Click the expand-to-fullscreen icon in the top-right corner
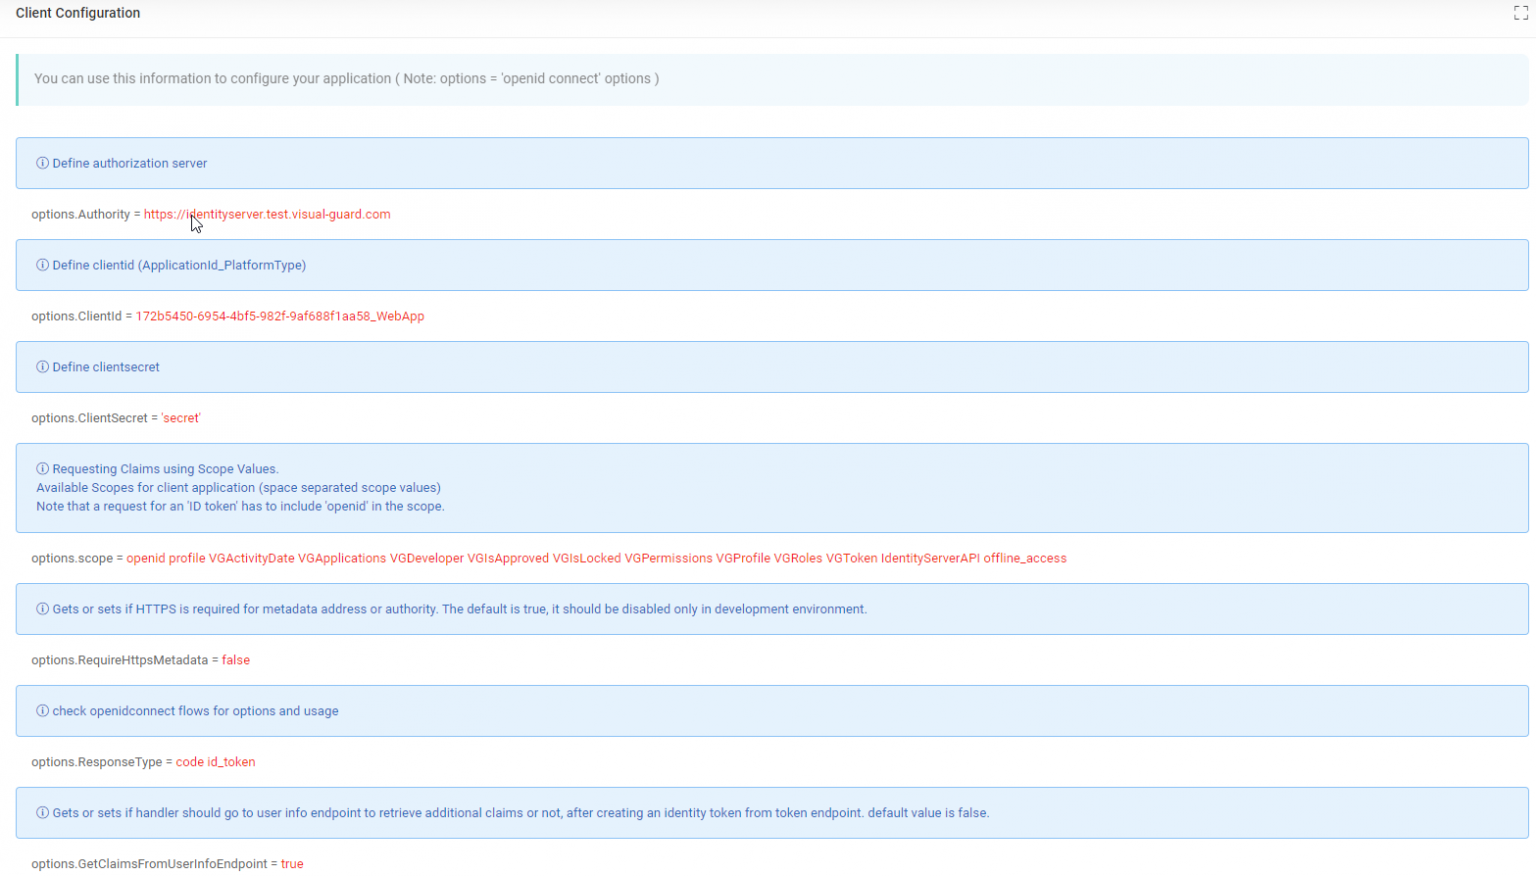Screen dimensions: 1536x876 click(x=1521, y=13)
